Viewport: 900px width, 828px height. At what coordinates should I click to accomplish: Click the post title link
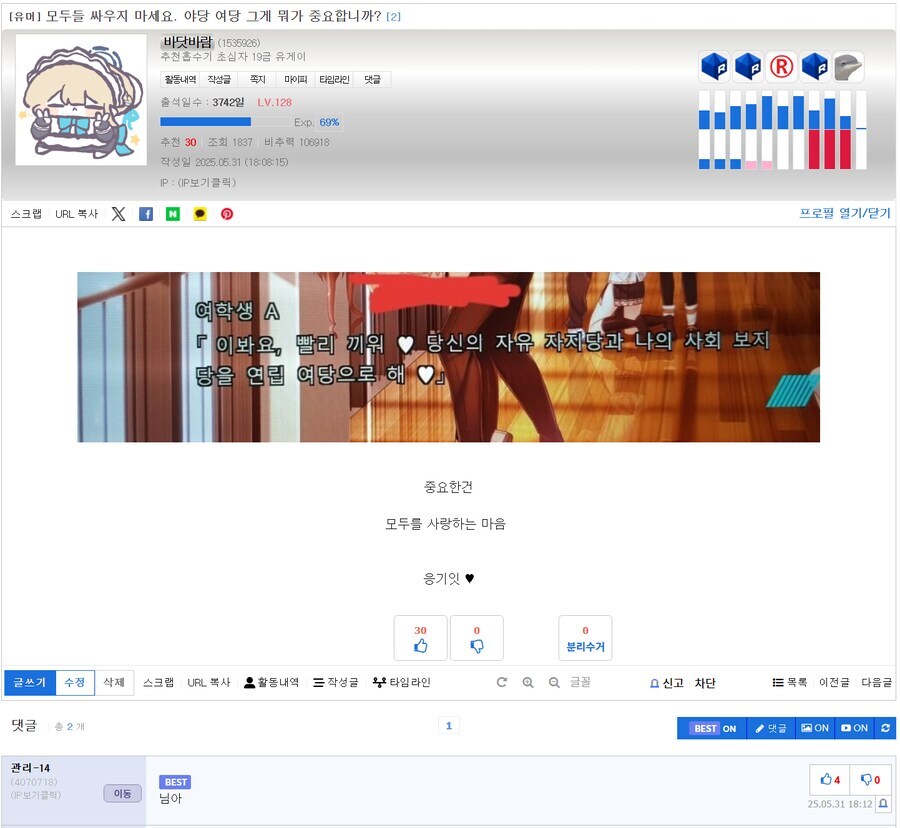pyautogui.click(x=213, y=16)
